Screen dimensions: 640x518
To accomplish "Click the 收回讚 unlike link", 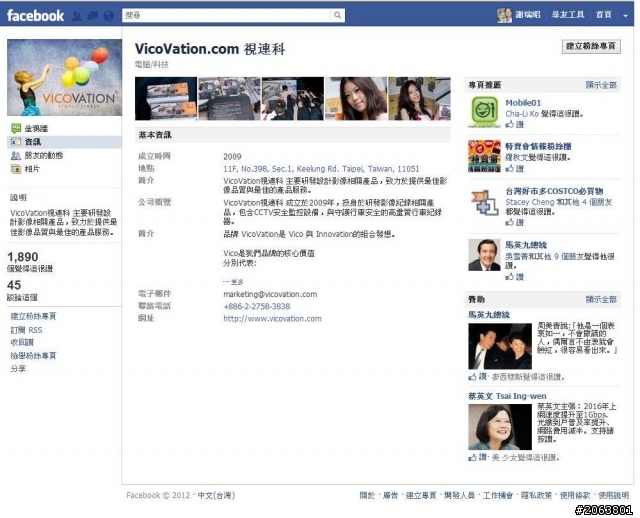I will pos(22,342).
